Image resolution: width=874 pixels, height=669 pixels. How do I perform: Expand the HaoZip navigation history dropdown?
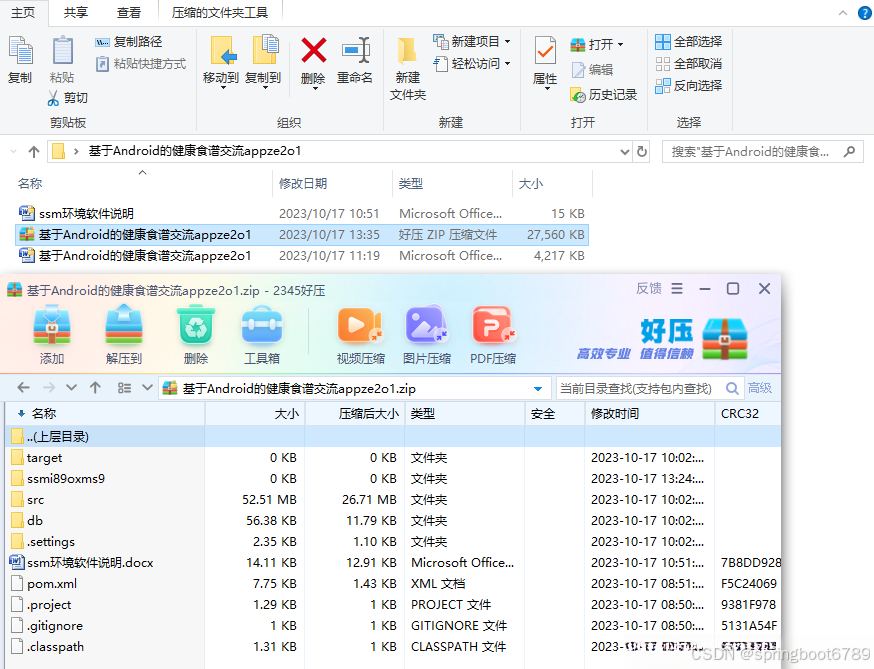(x=71, y=387)
